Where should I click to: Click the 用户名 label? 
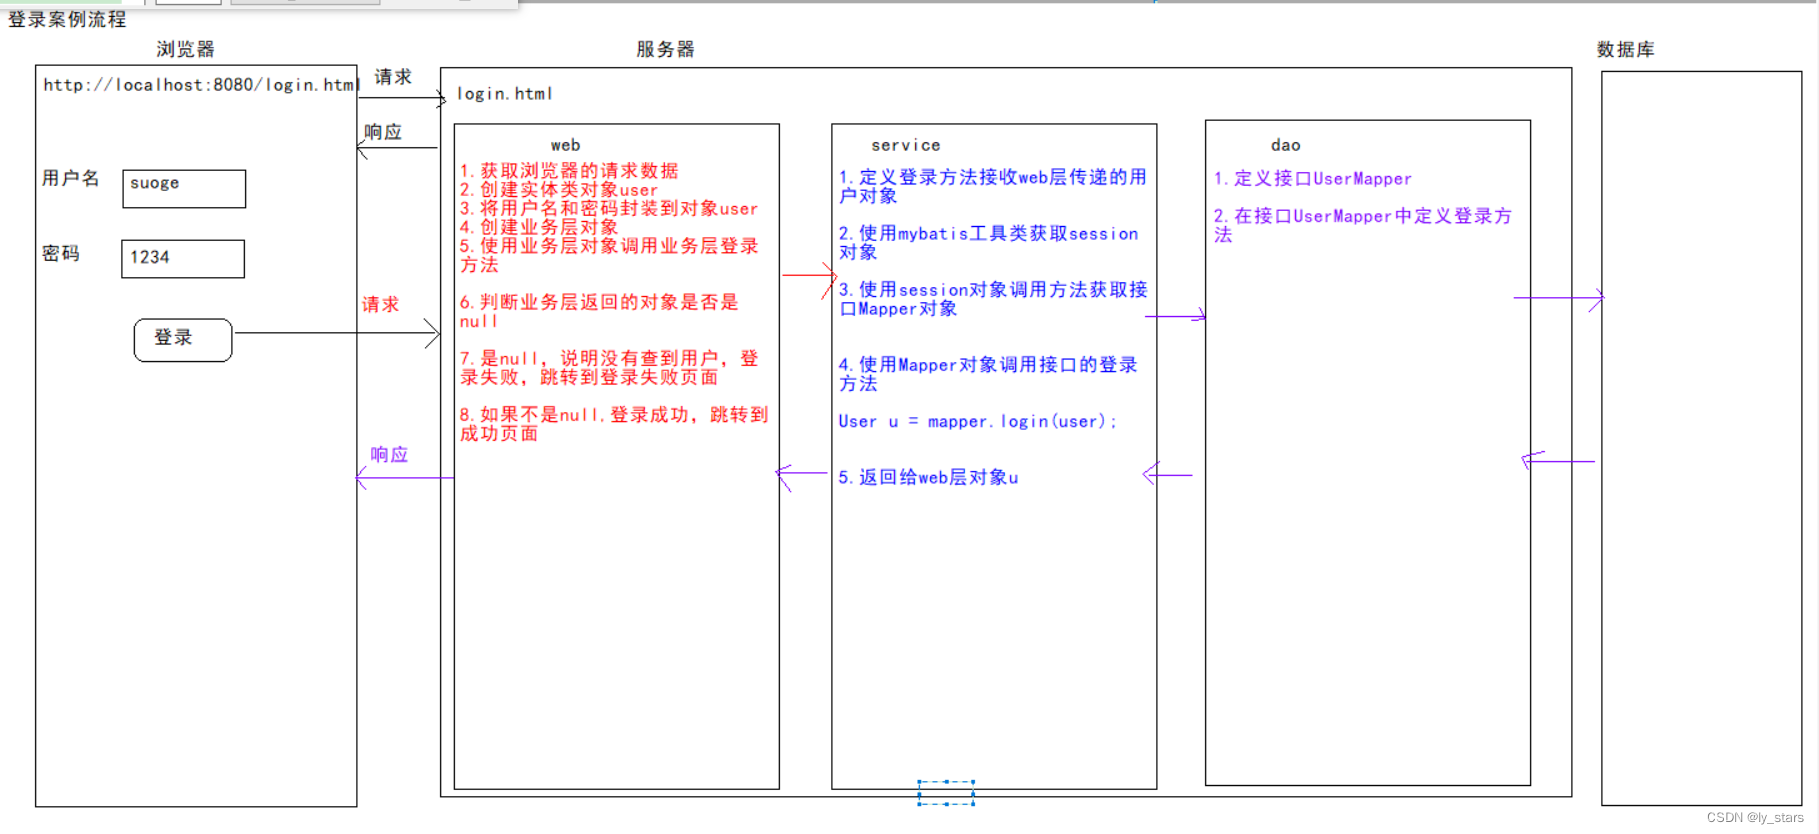[x=71, y=178]
